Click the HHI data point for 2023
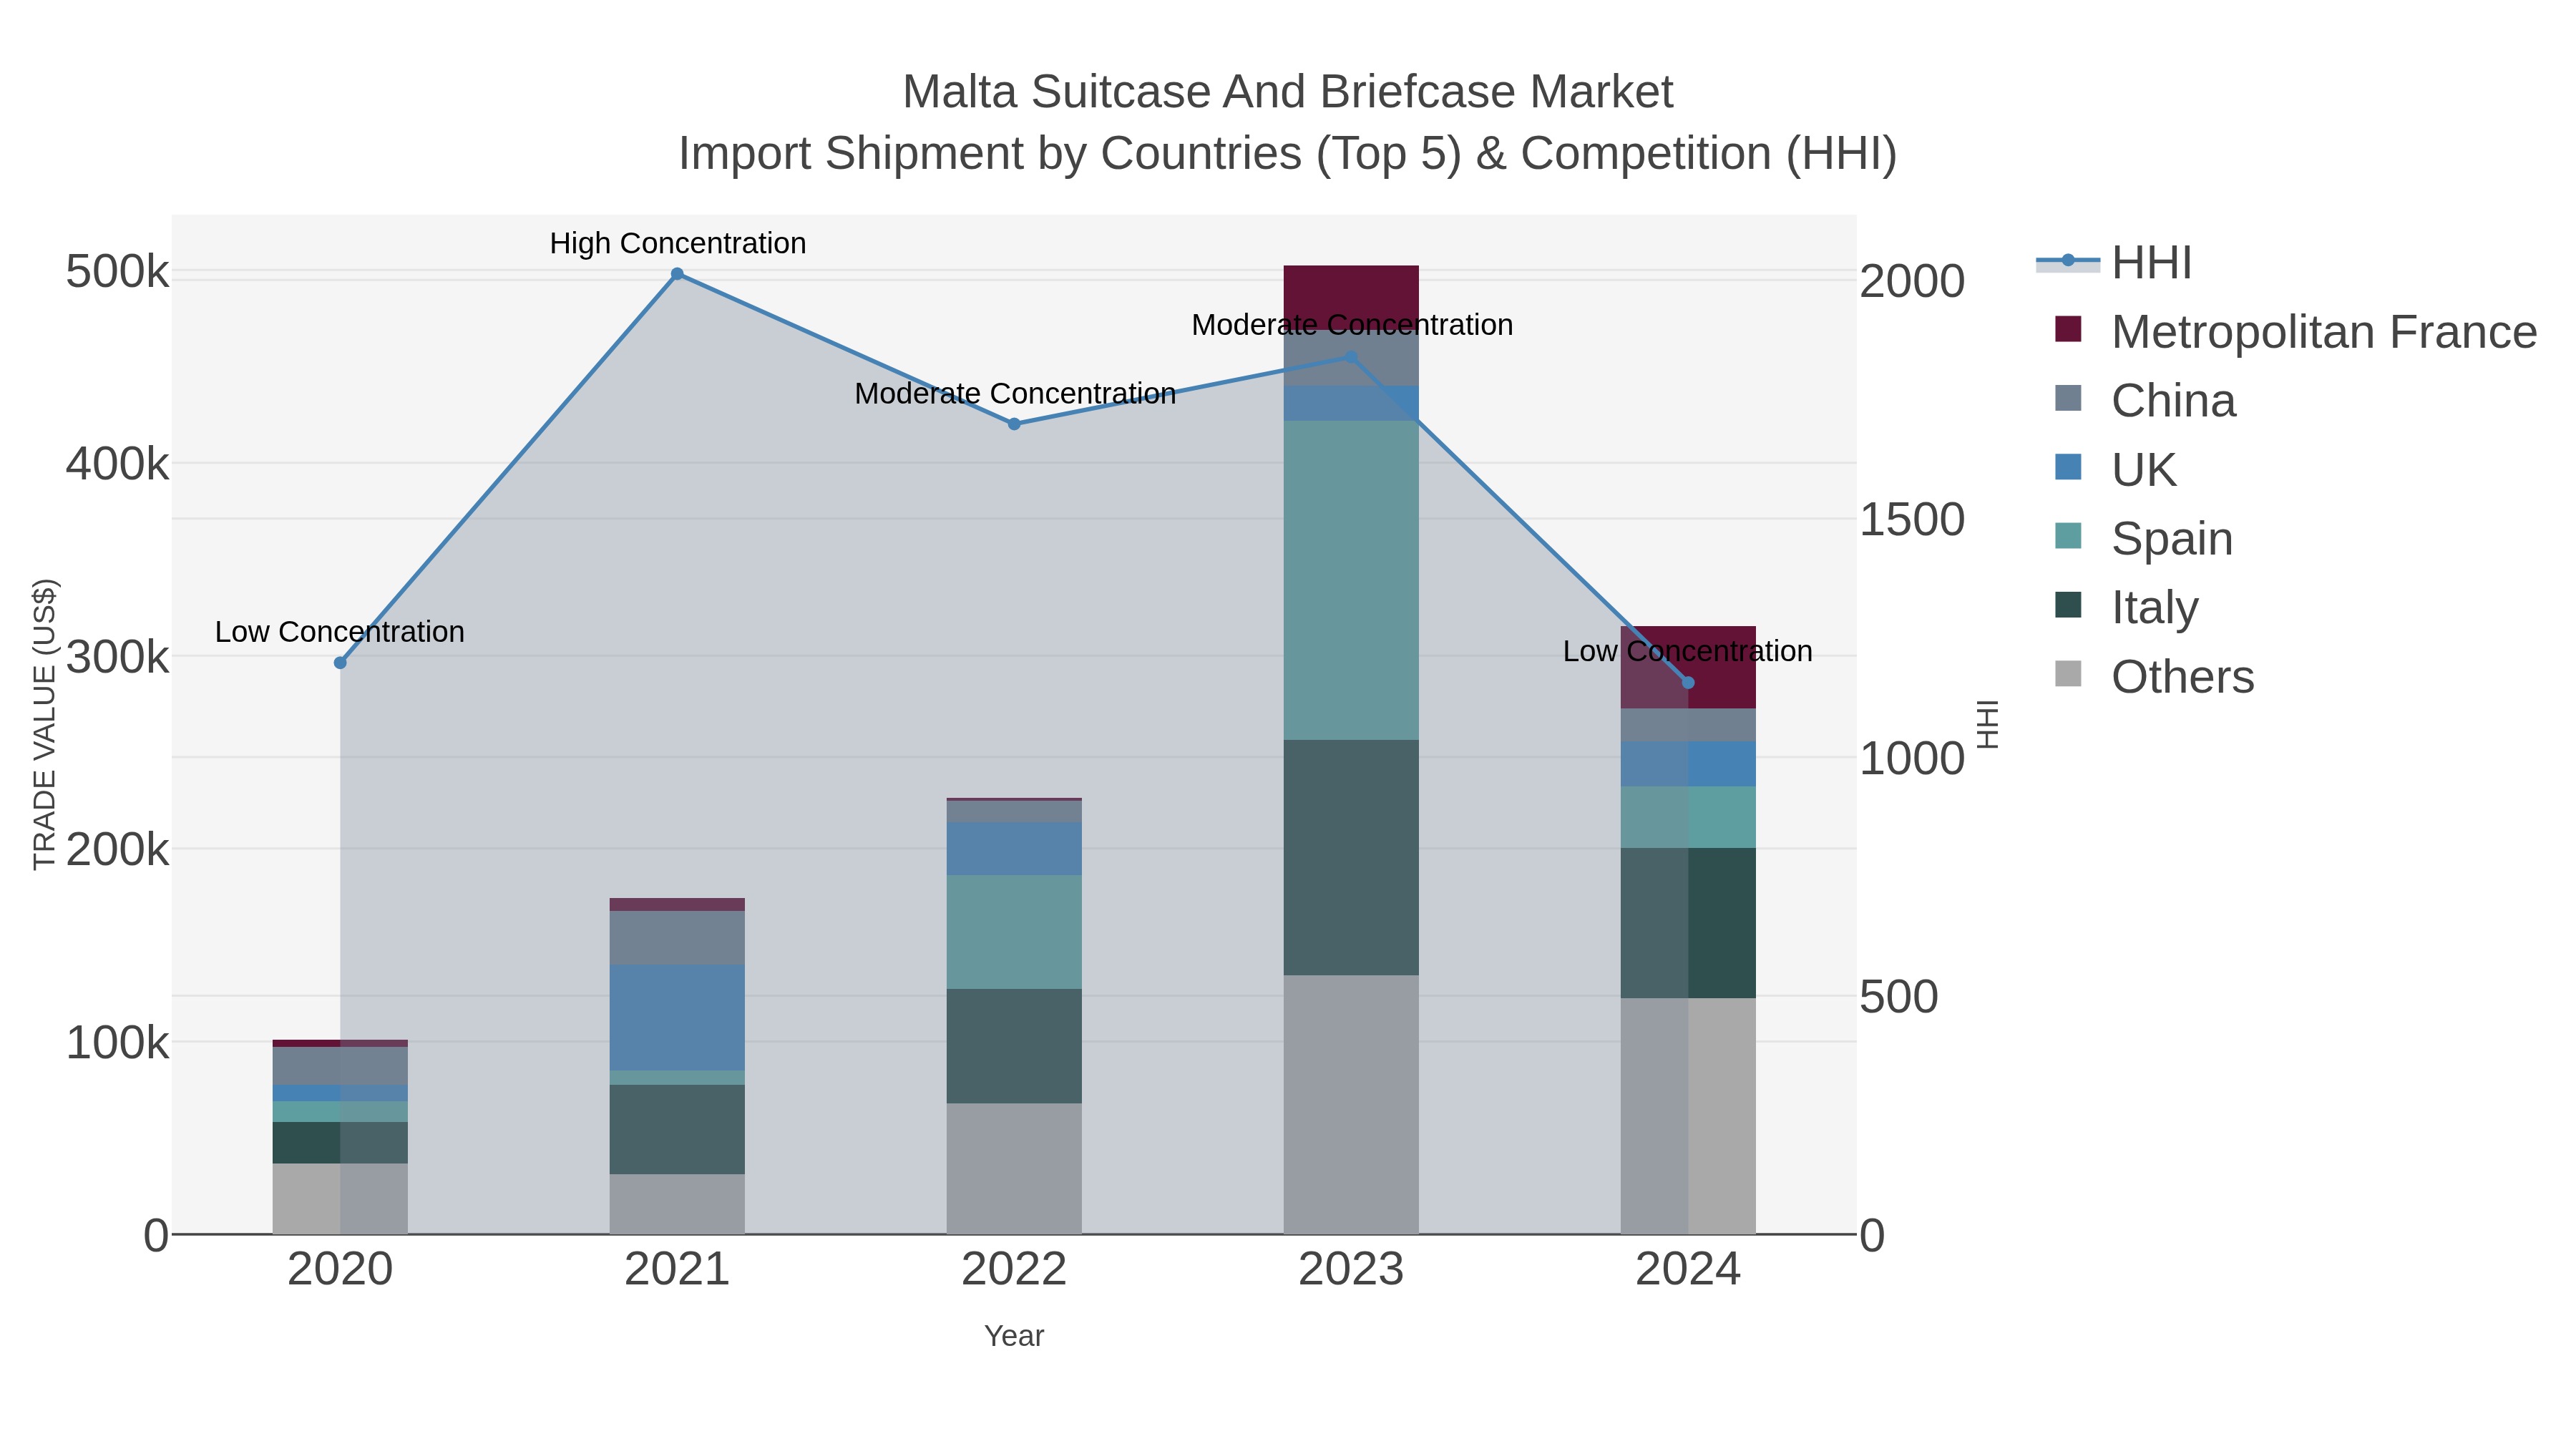 pos(1351,357)
